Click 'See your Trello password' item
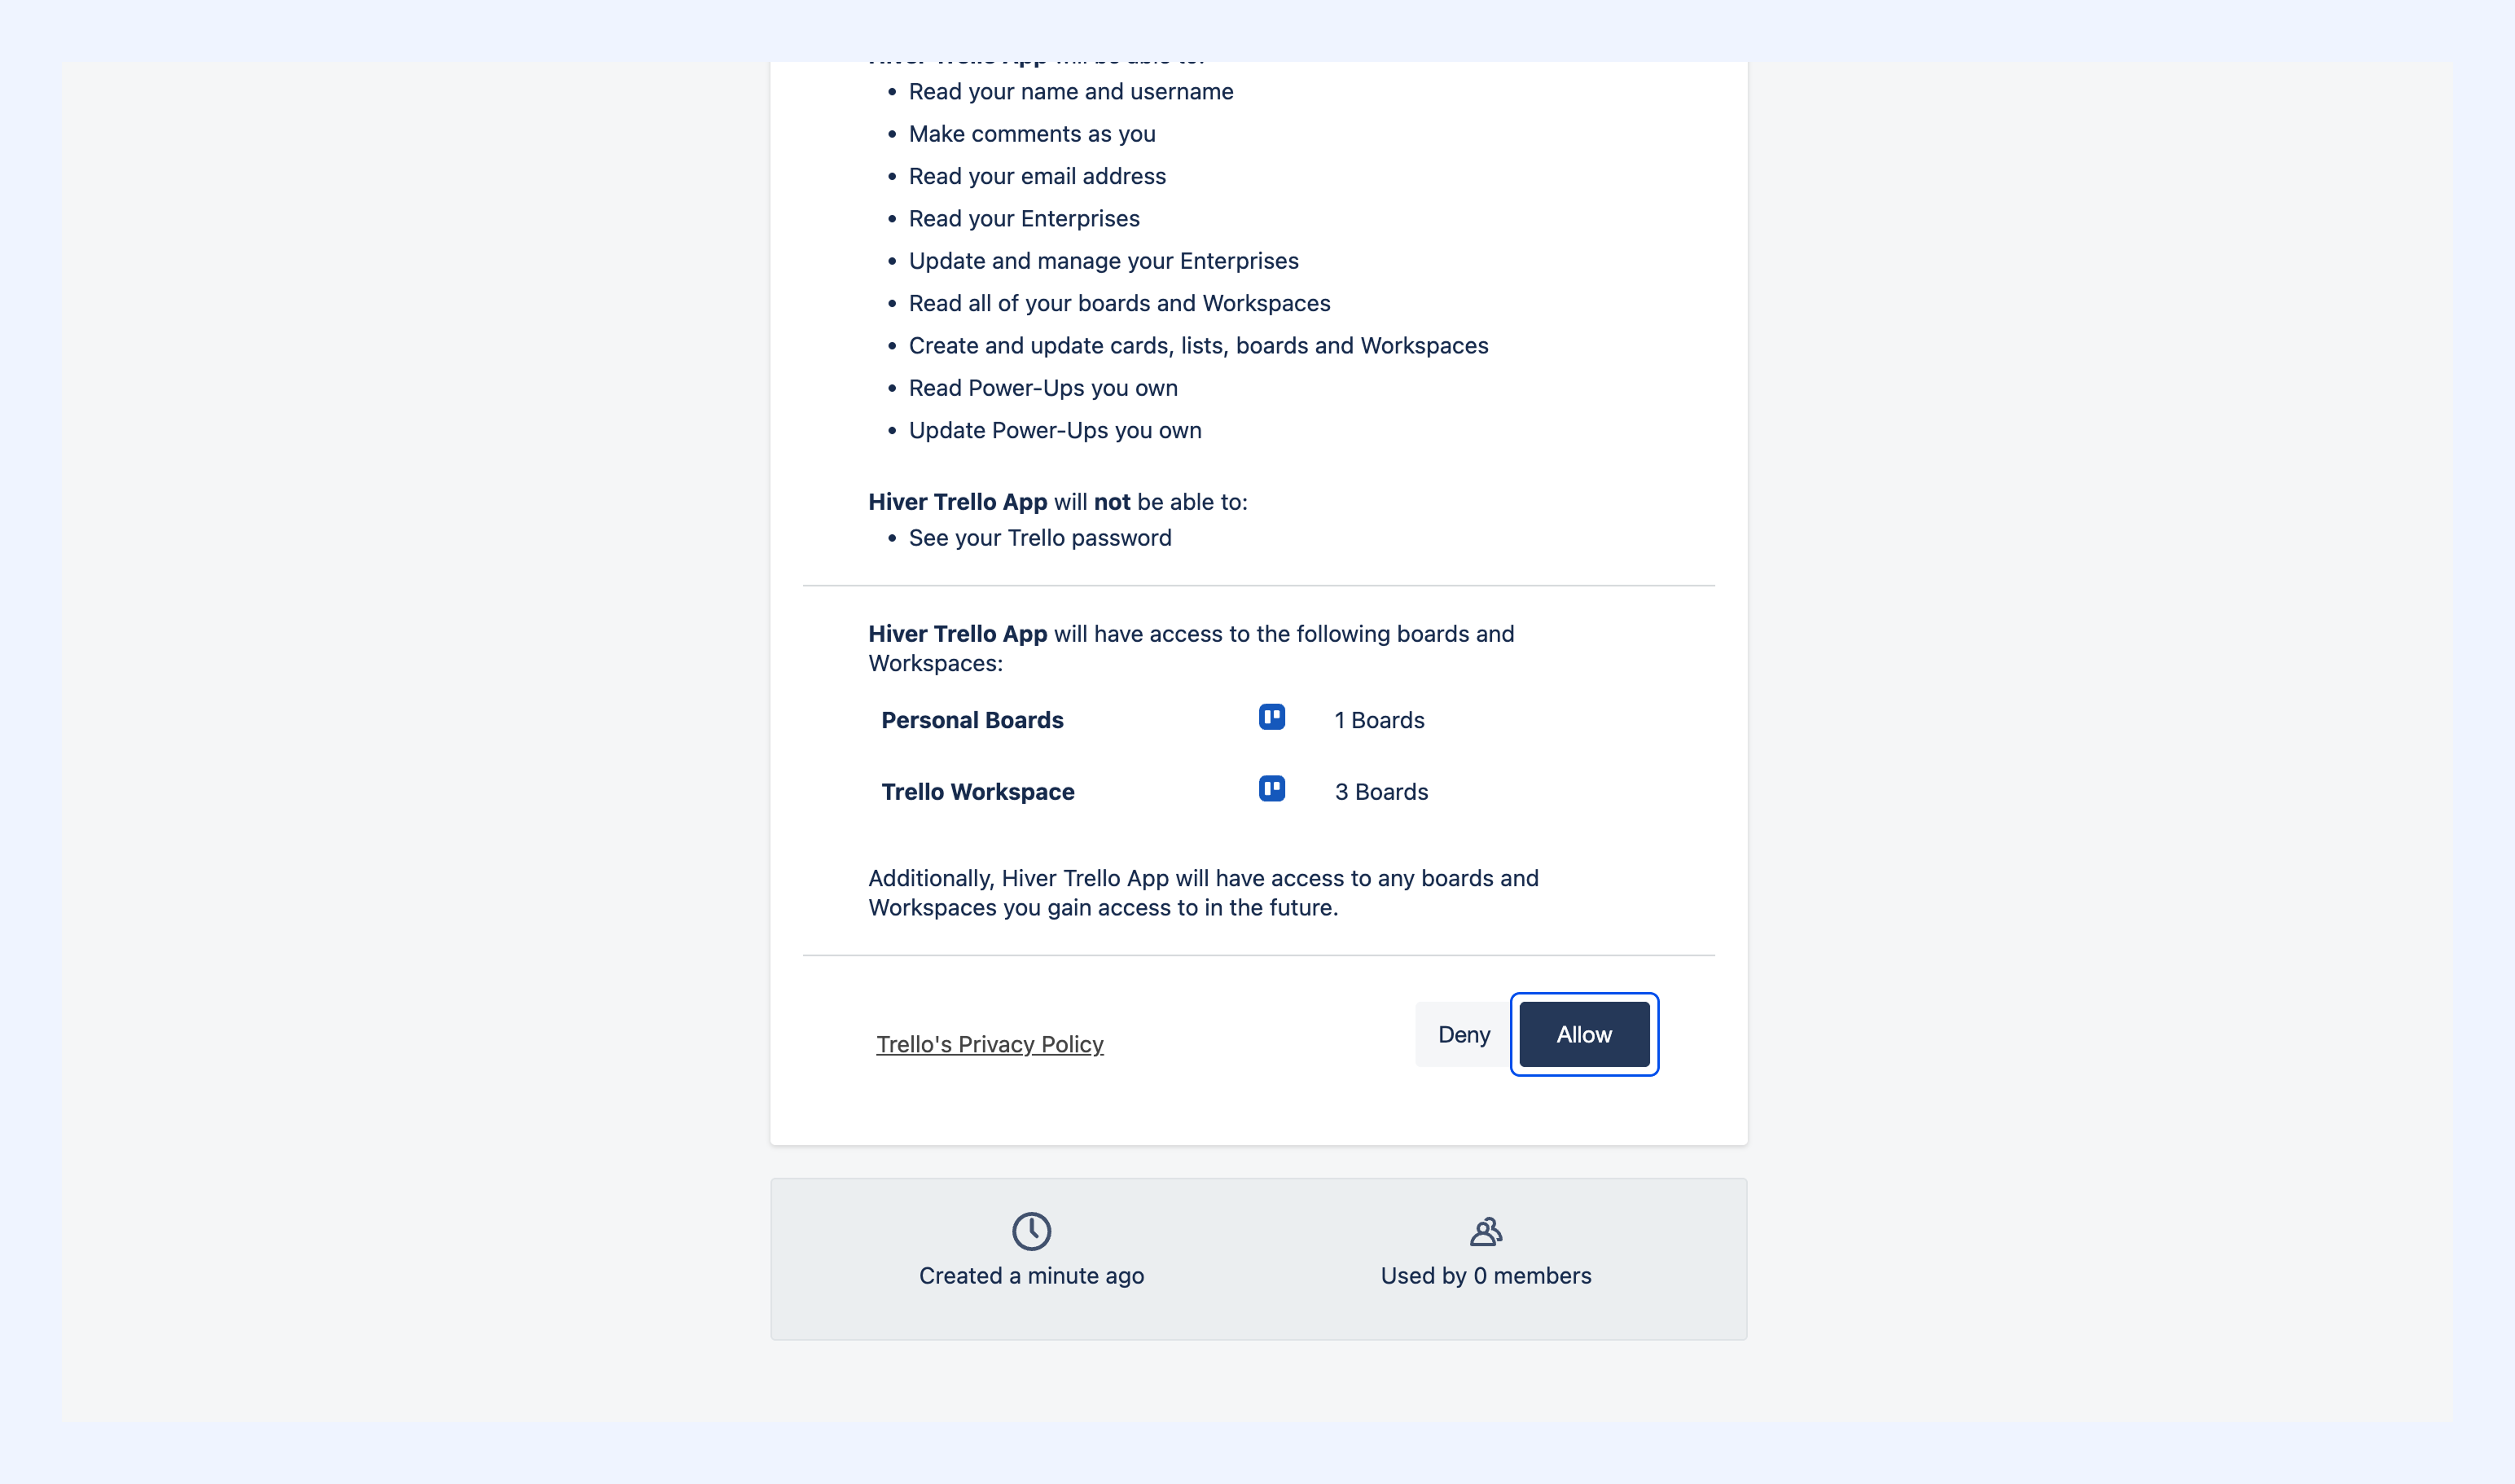Image resolution: width=2515 pixels, height=1484 pixels. click(x=1040, y=538)
